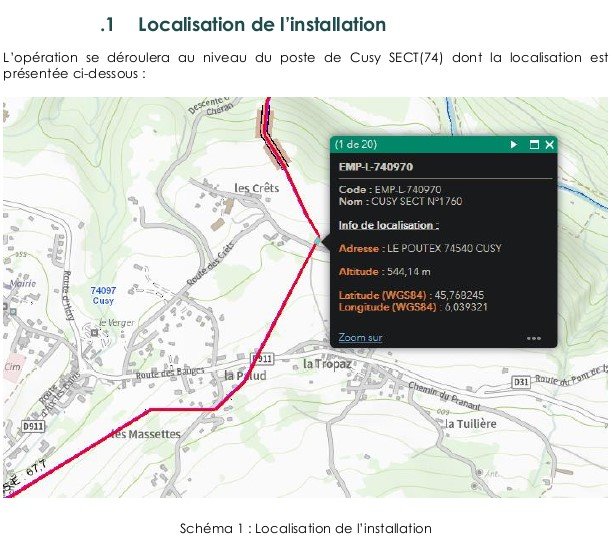Open the popup more options ellipsis
The width and height of the screenshot is (612, 545).
tap(534, 338)
